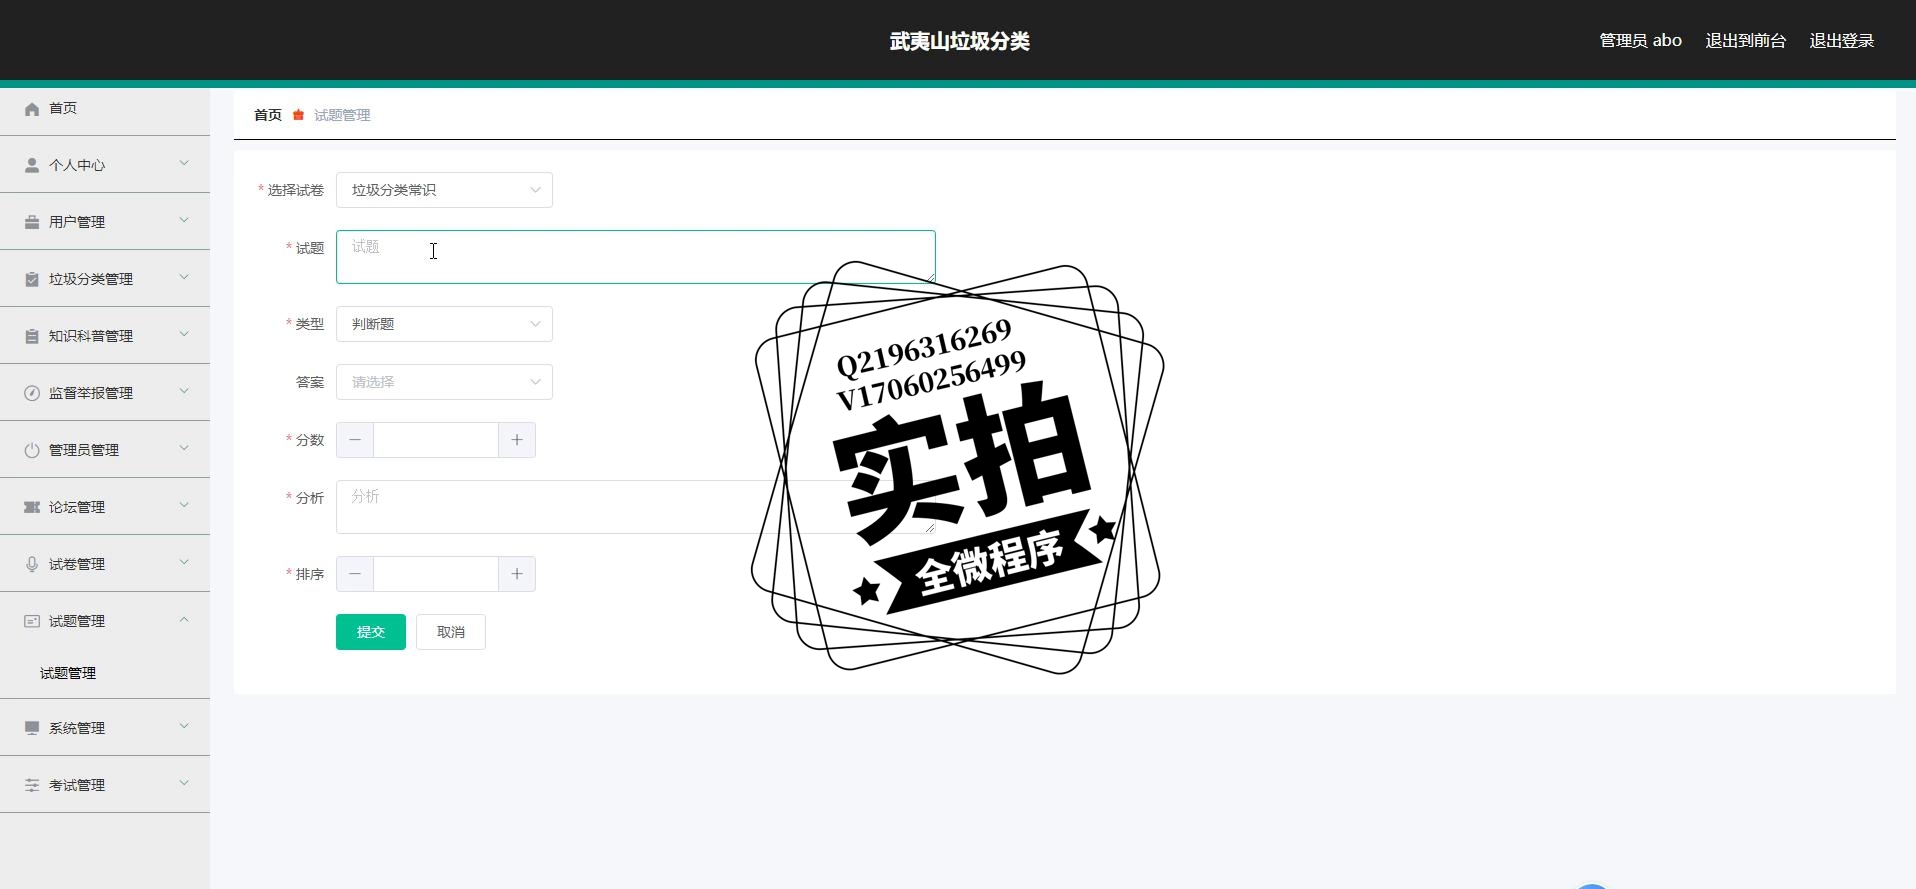
Task: Click the 退出到前台 link in header
Action: click(1746, 41)
